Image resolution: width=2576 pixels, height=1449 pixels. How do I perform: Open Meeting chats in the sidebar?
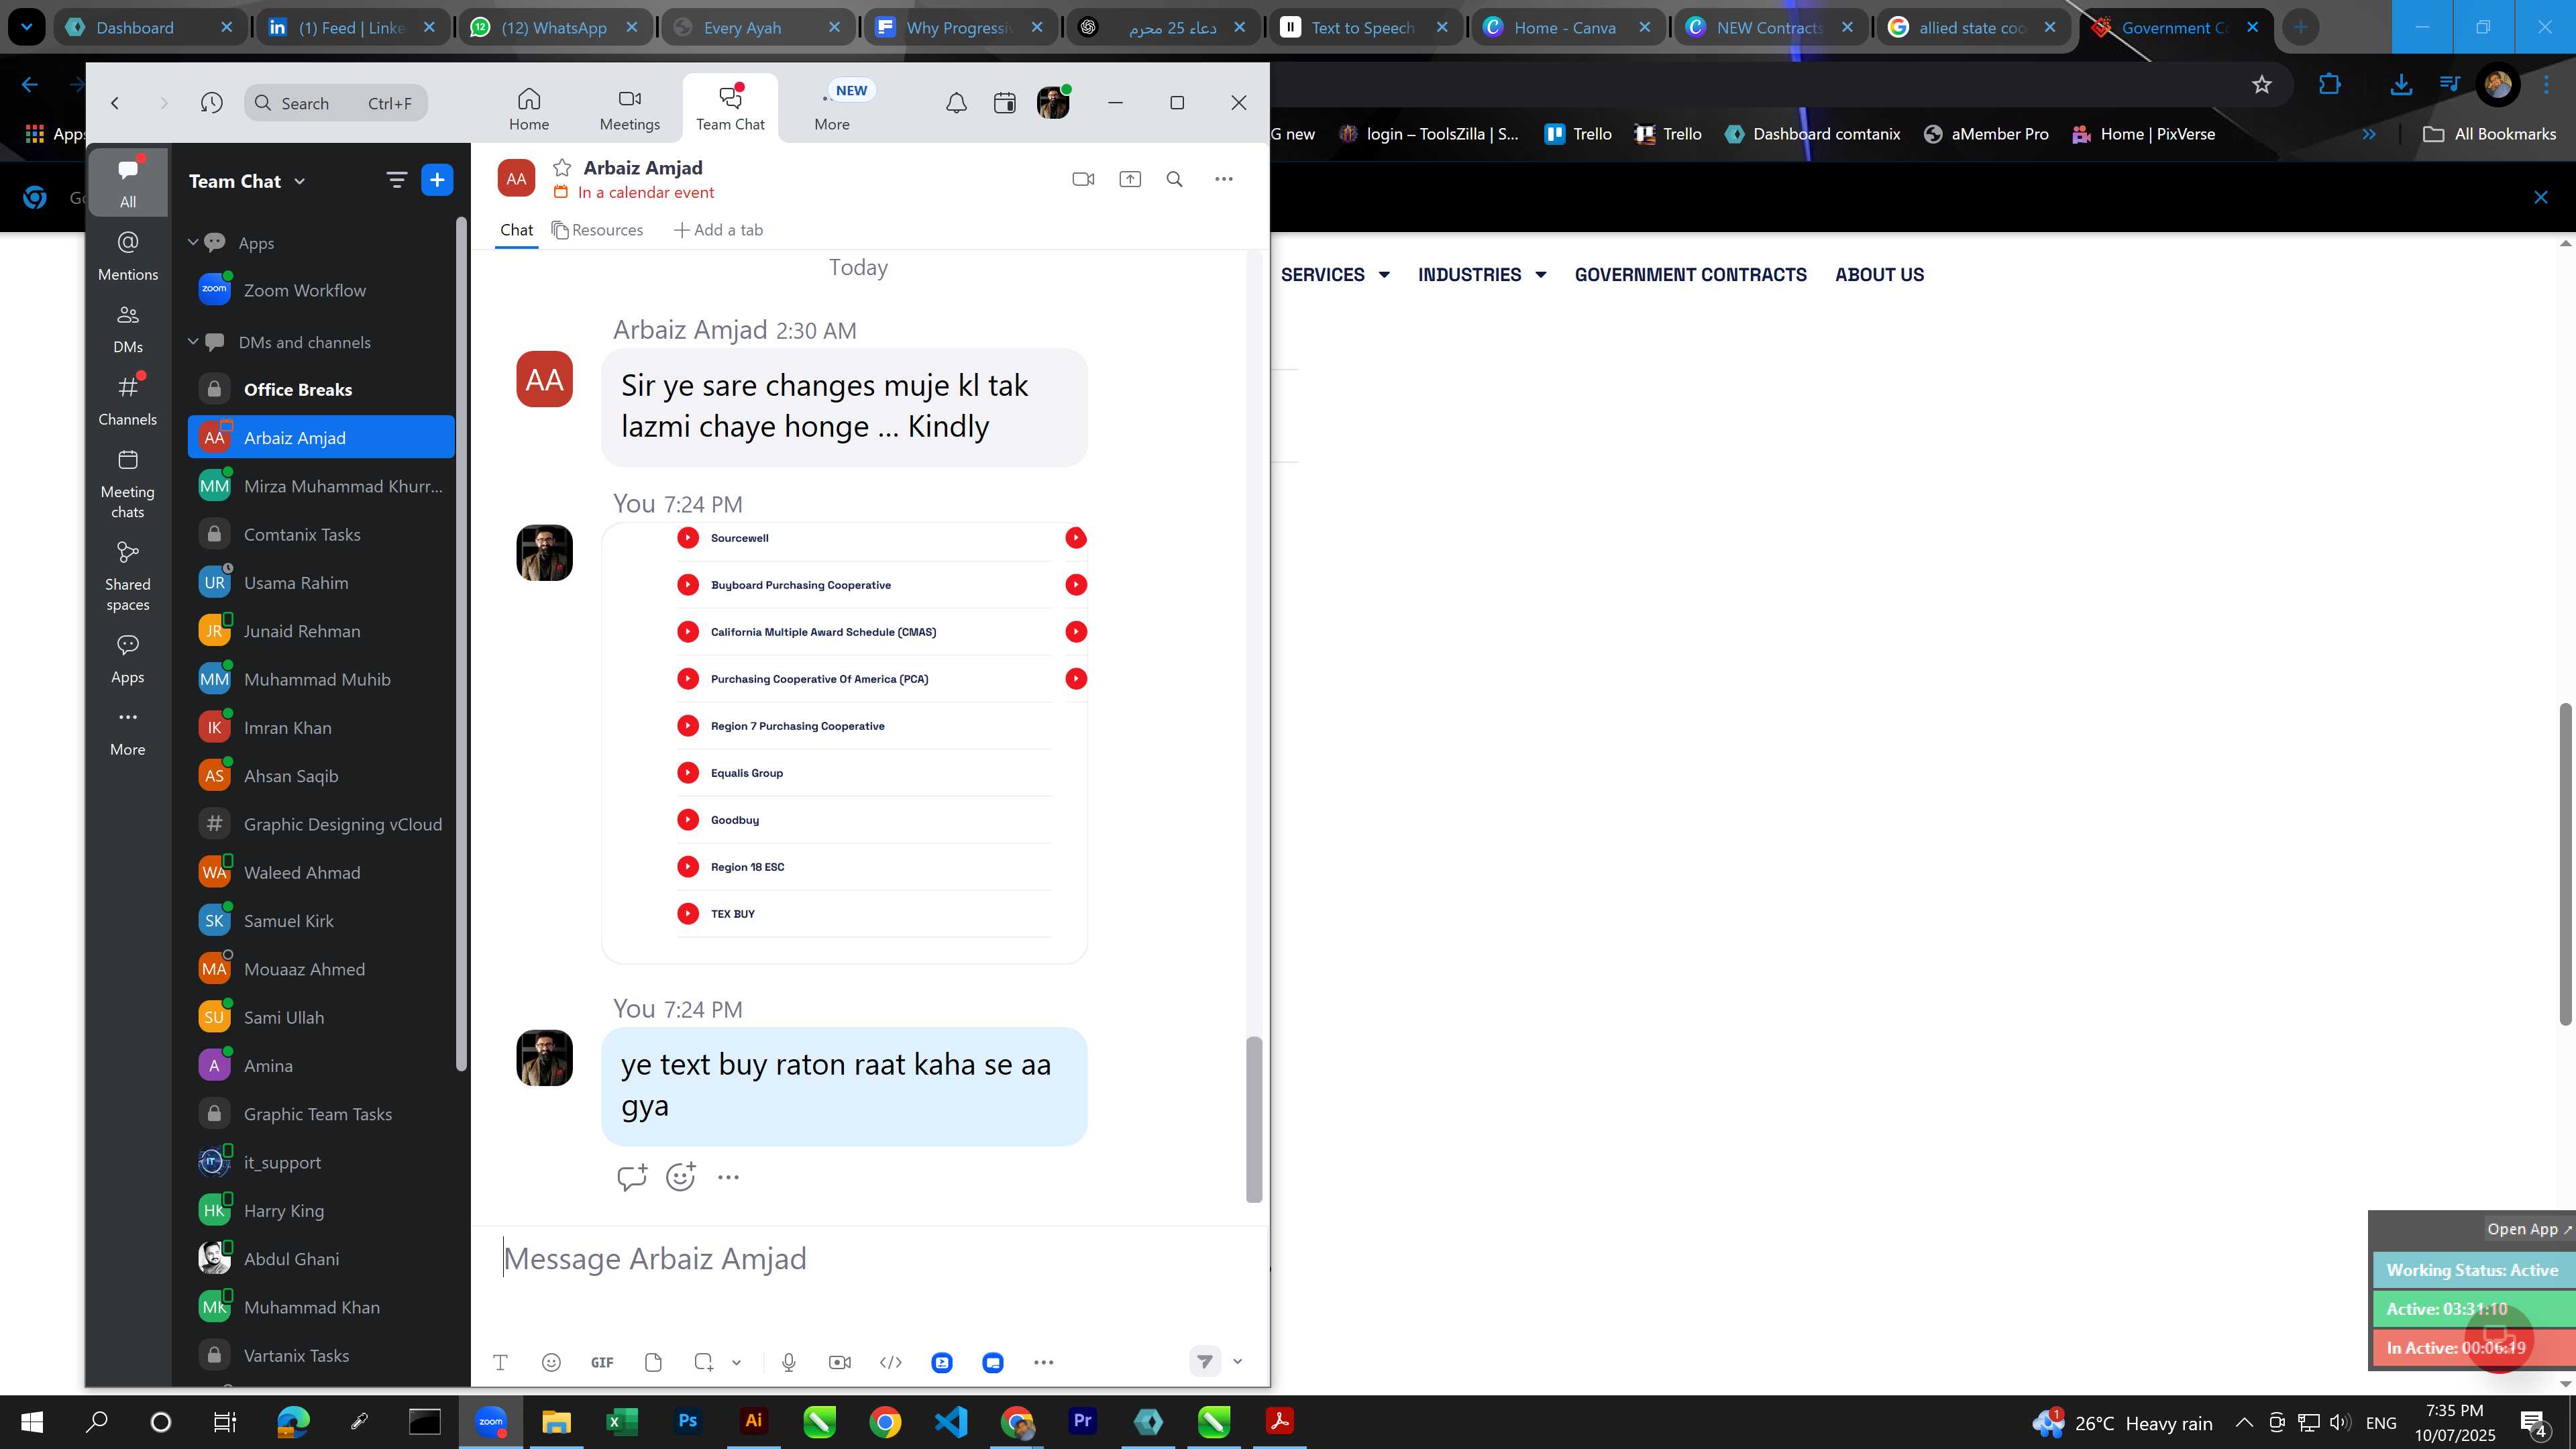pyautogui.click(x=128, y=484)
